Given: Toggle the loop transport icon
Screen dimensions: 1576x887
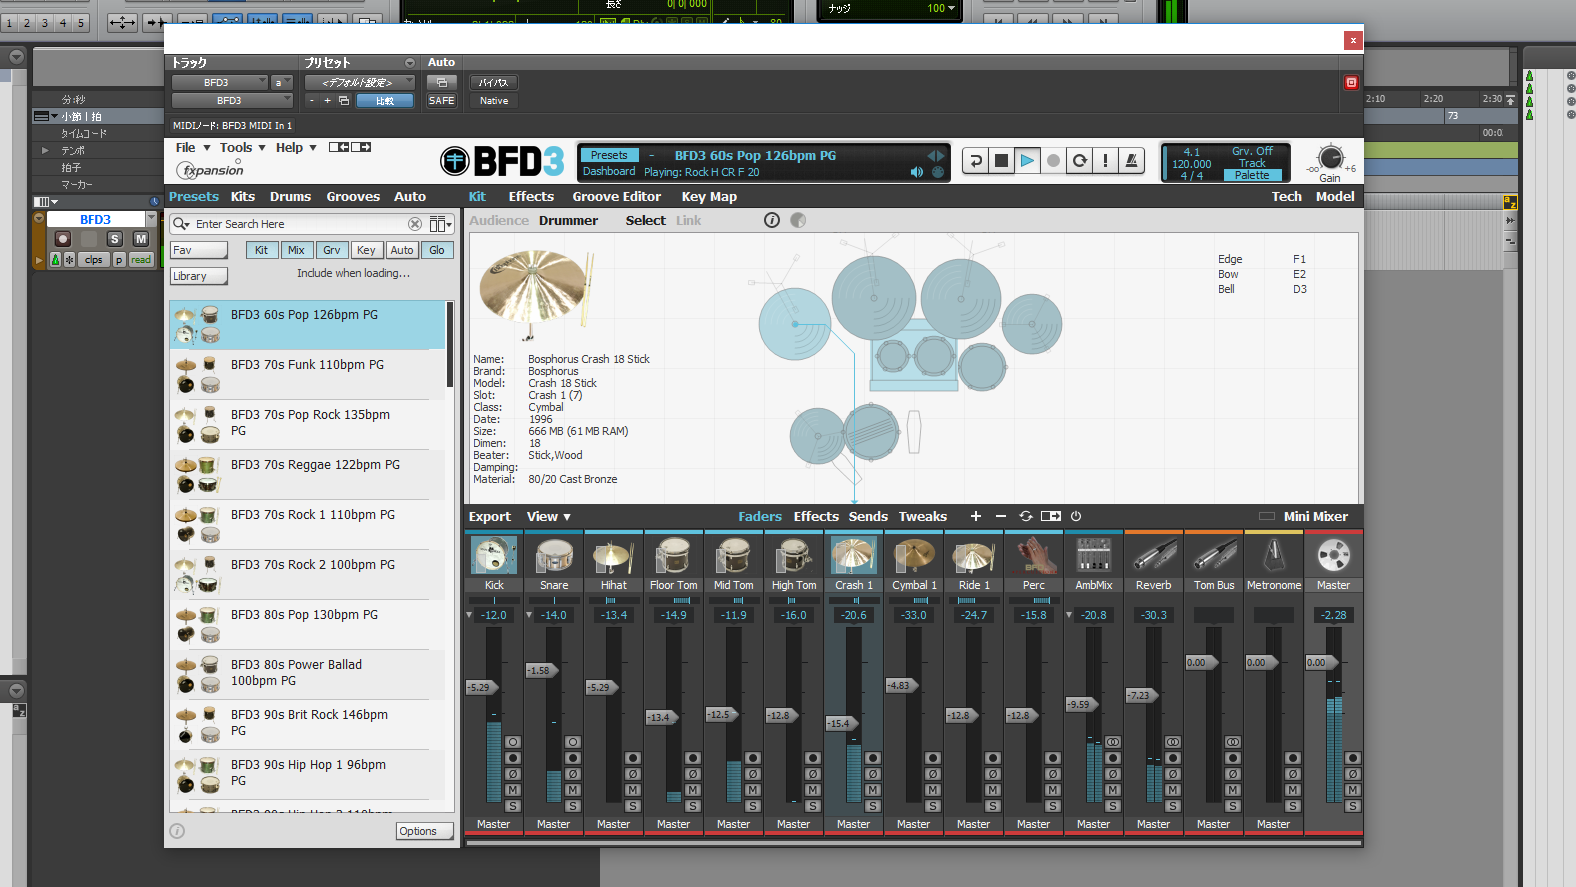Looking at the screenshot, I should (x=1079, y=160).
